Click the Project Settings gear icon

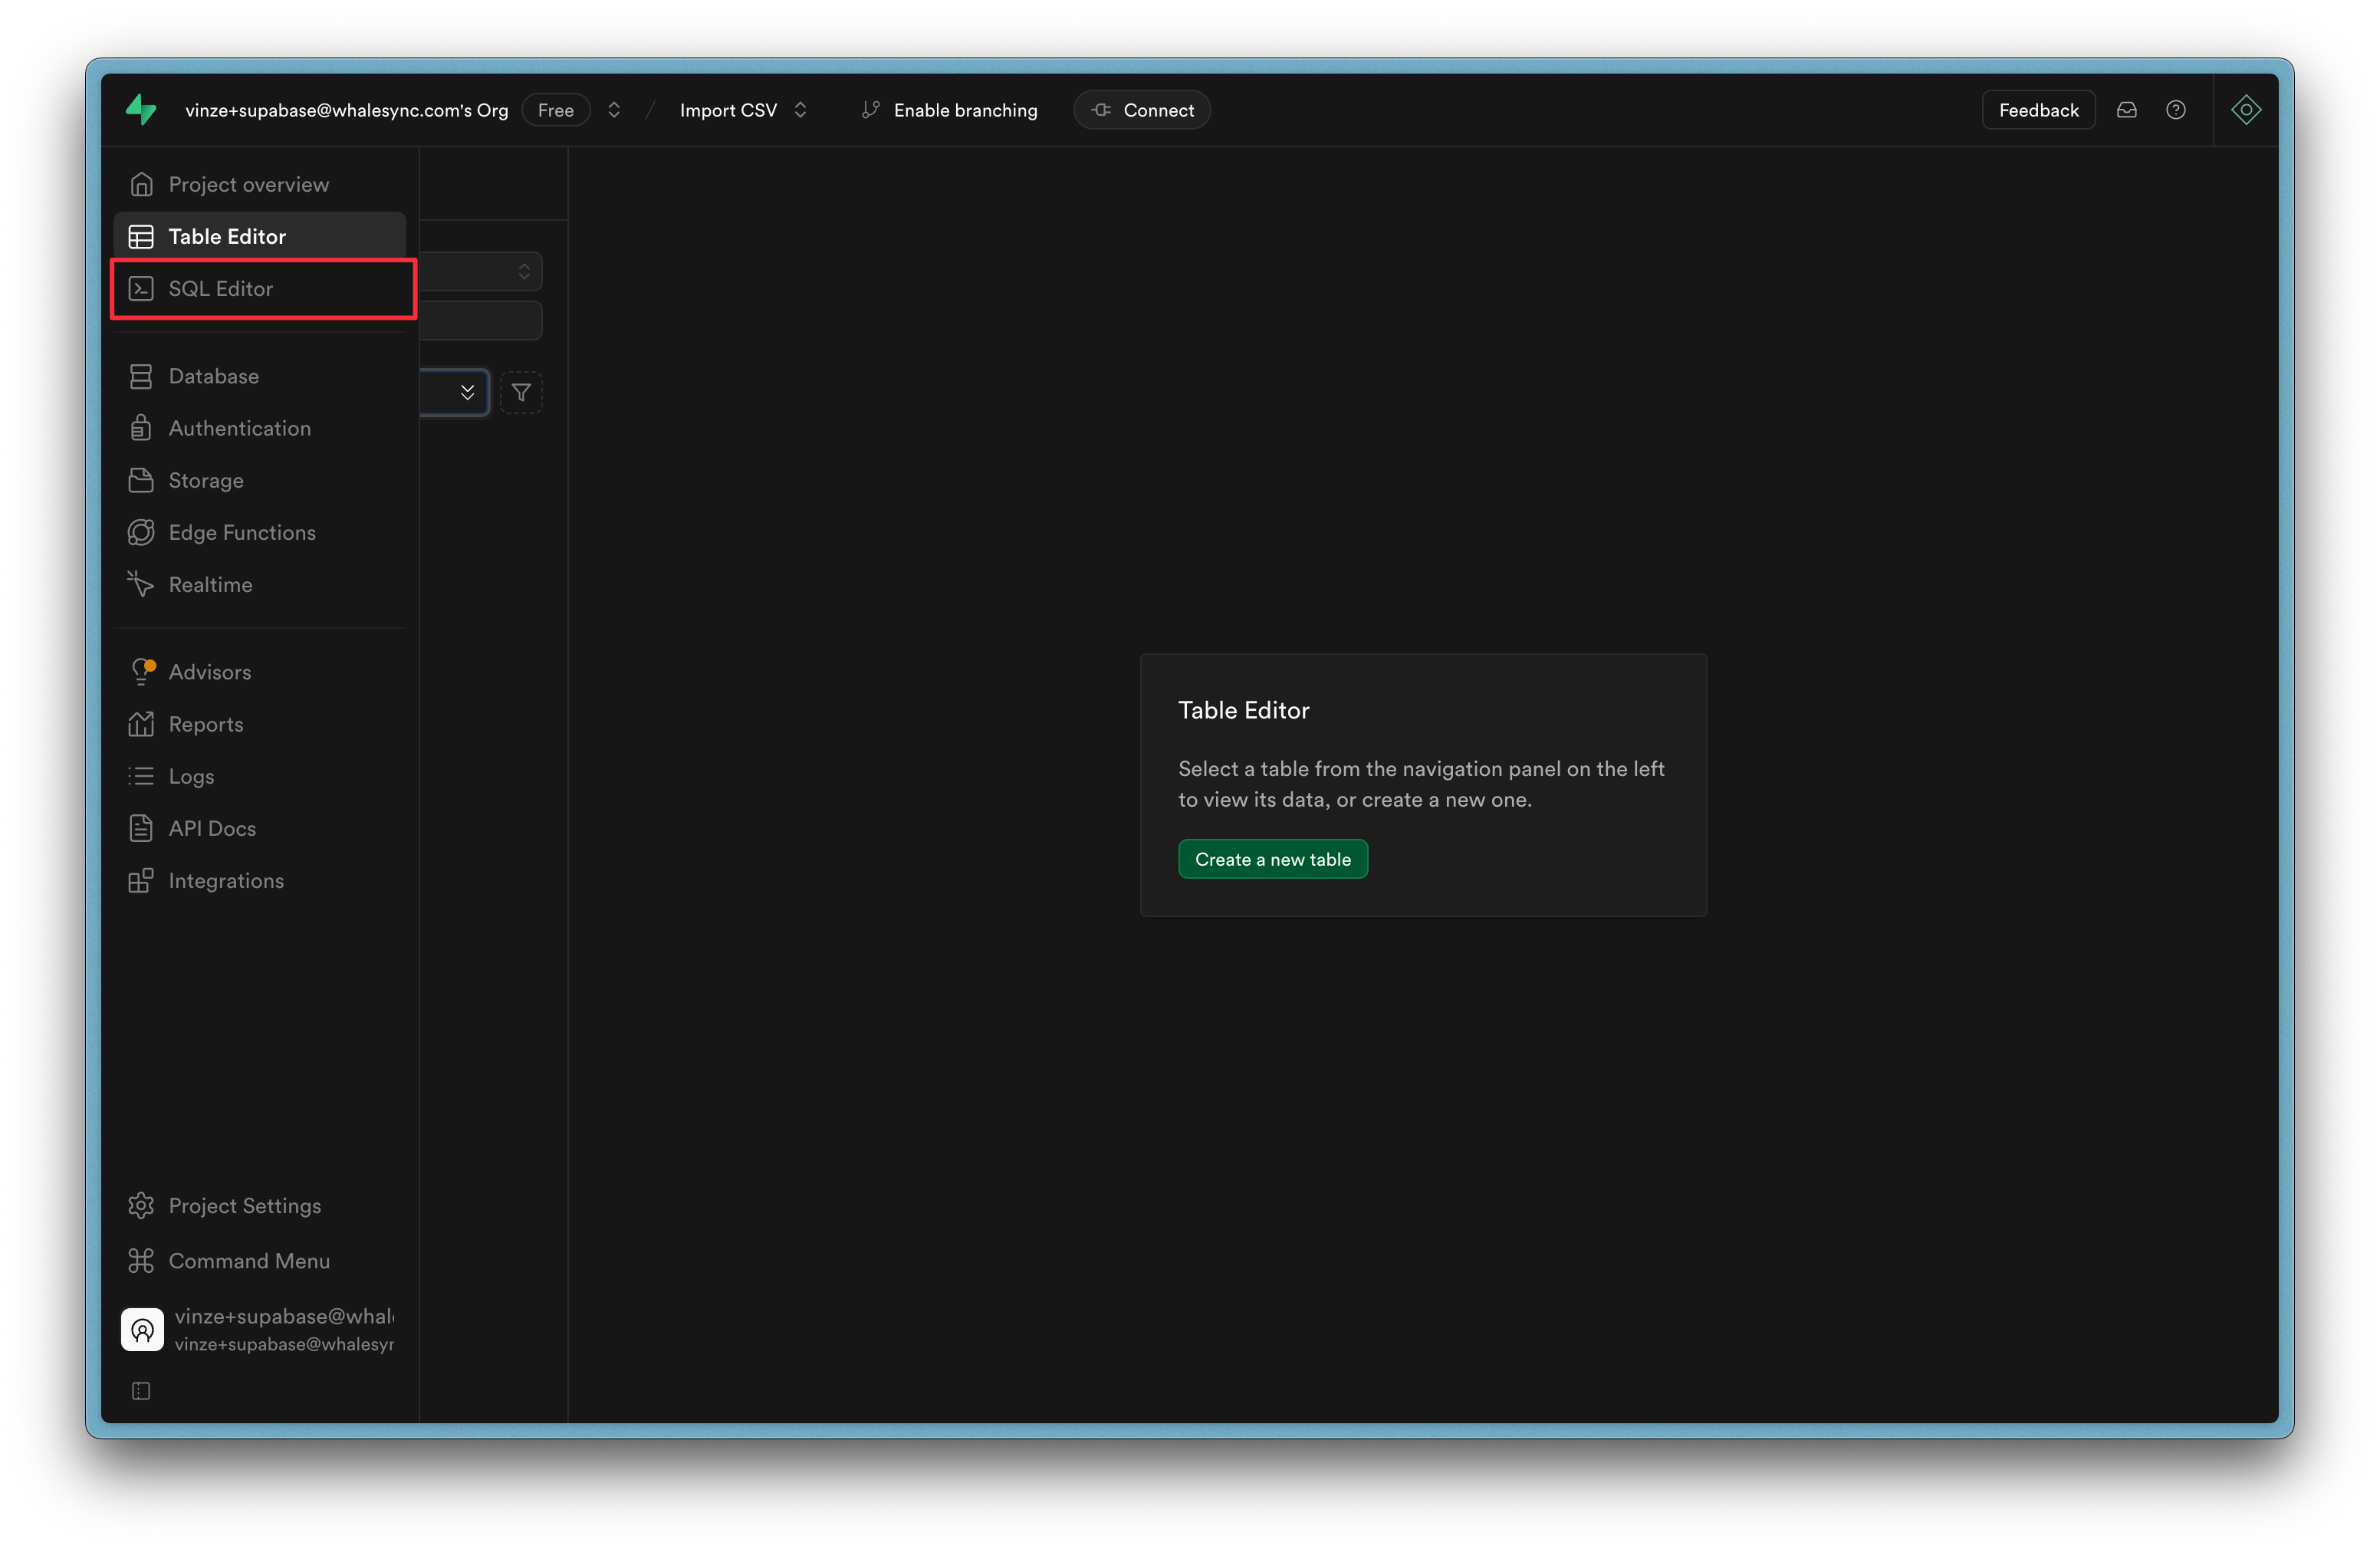[141, 1205]
